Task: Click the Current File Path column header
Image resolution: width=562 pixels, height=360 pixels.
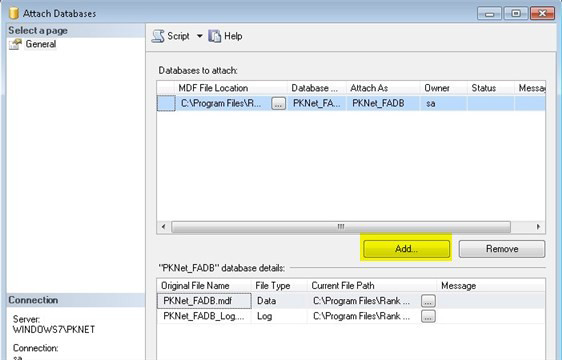Action: (372, 286)
